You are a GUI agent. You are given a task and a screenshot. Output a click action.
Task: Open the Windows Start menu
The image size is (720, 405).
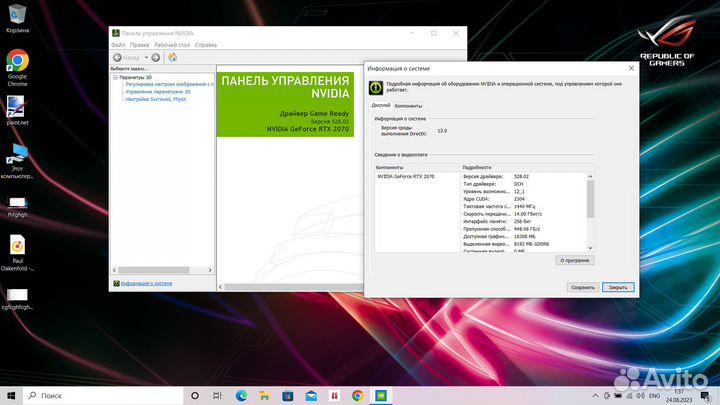(11, 395)
